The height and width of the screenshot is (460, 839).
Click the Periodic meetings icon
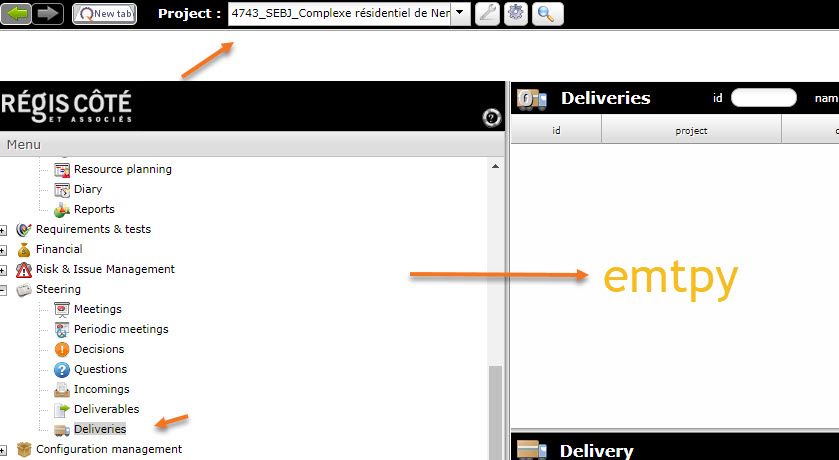(x=62, y=330)
